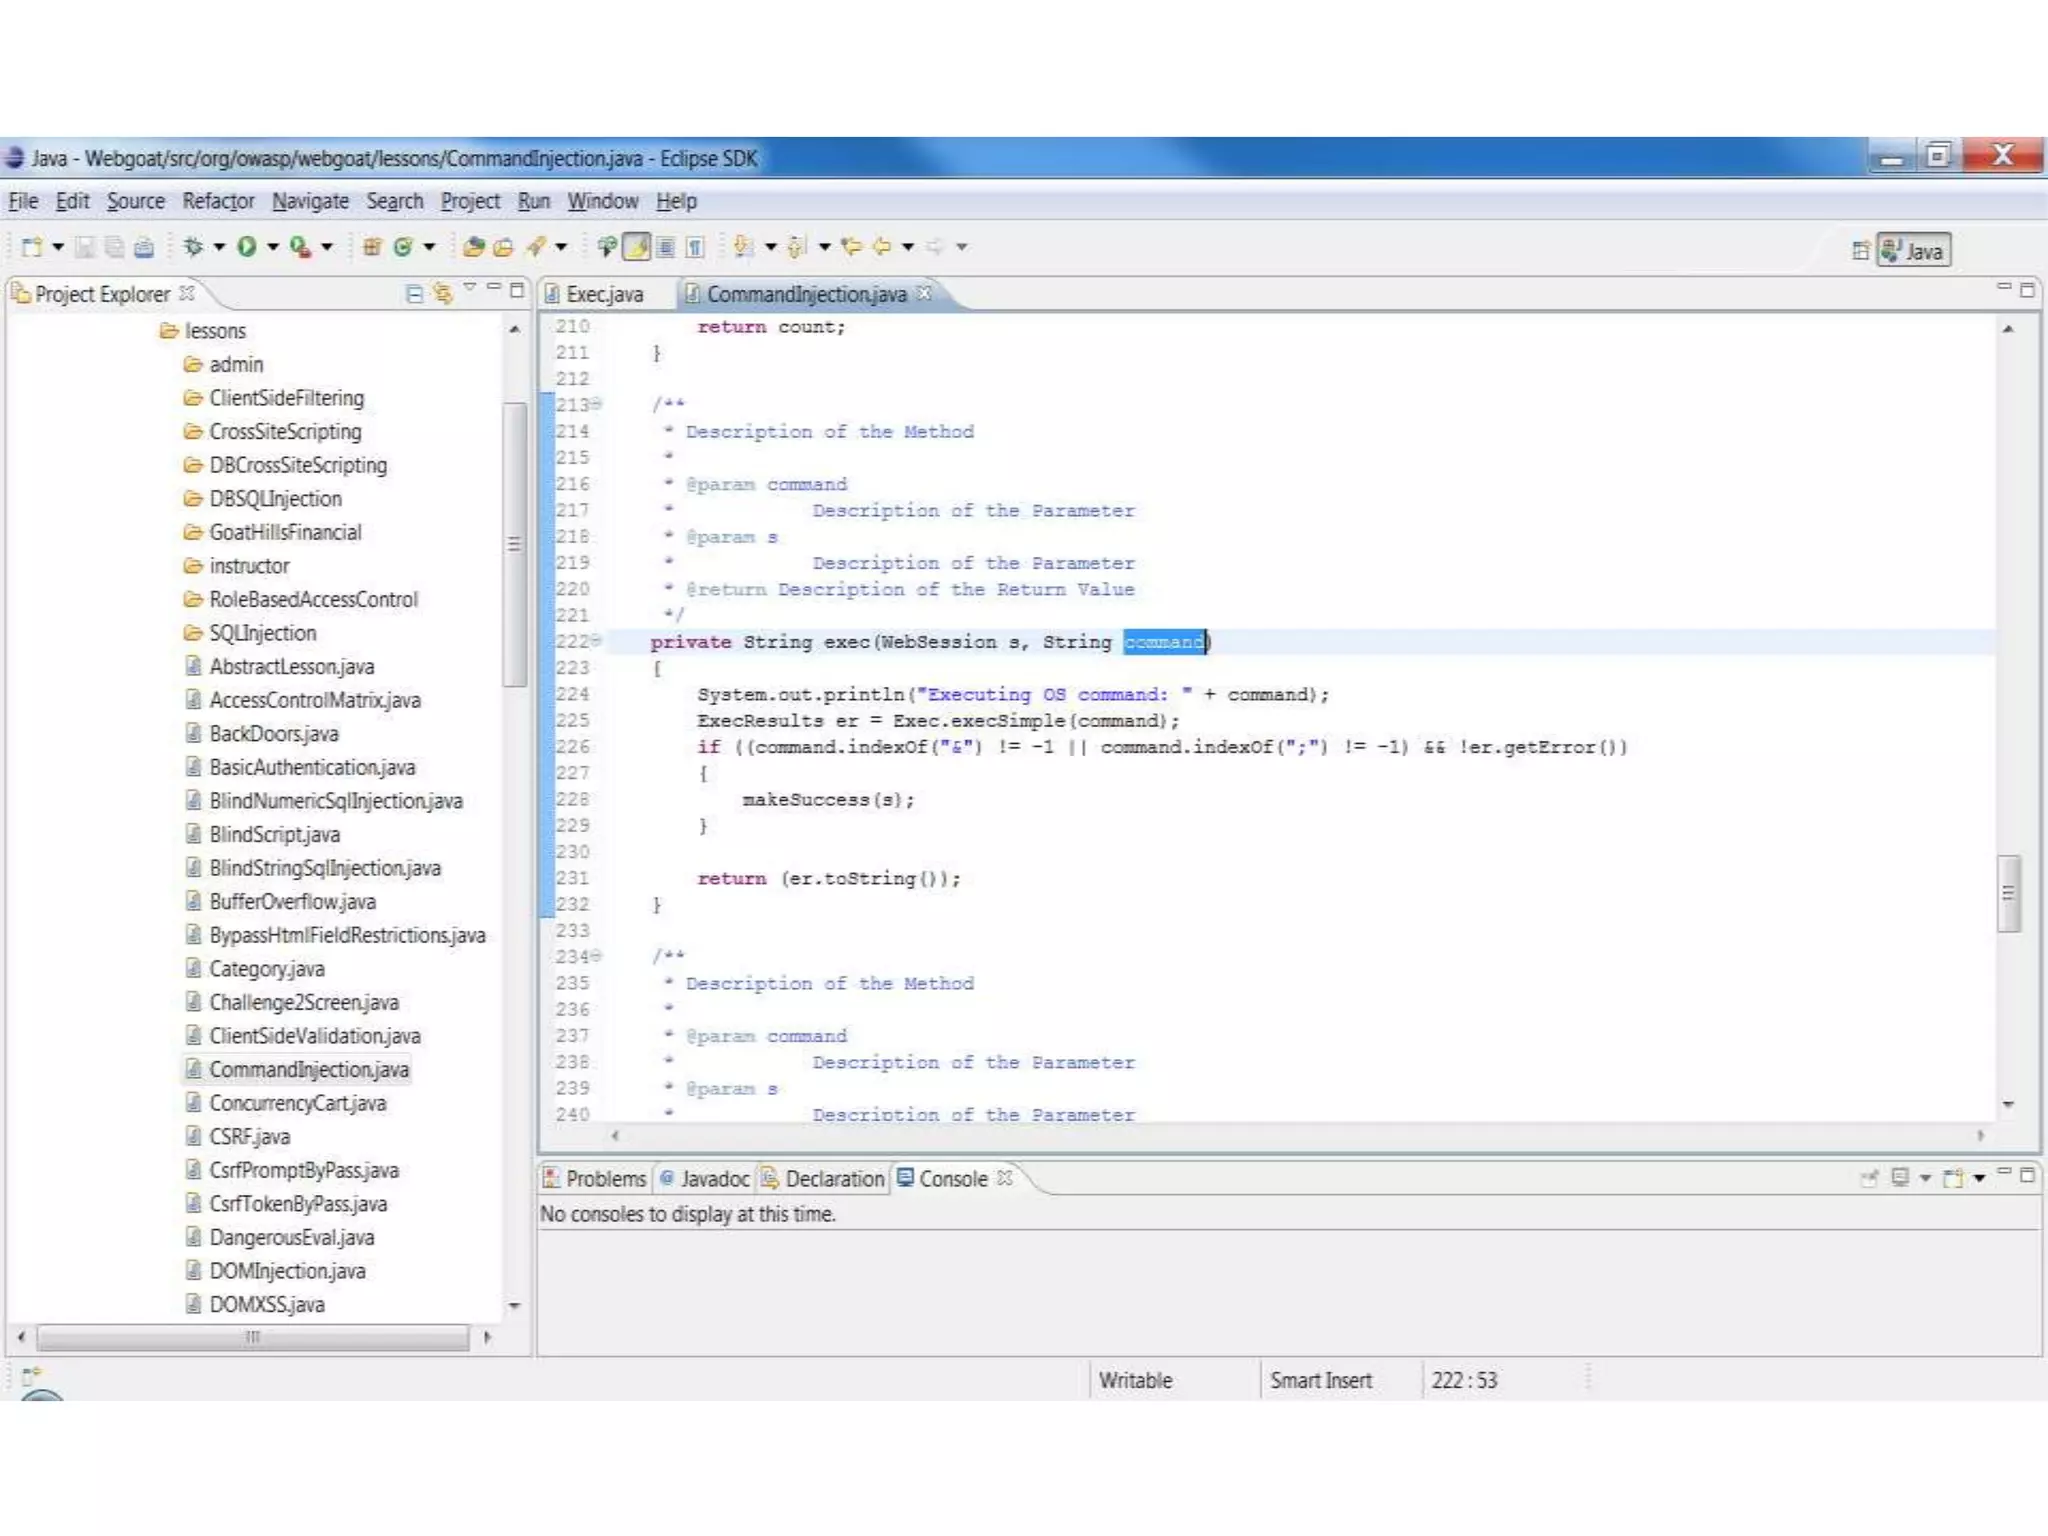Image resolution: width=2048 pixels, height=1536 pixels.
Task: Collapse Javadoc comment at line 213
Action: click(x=597, y=404)
